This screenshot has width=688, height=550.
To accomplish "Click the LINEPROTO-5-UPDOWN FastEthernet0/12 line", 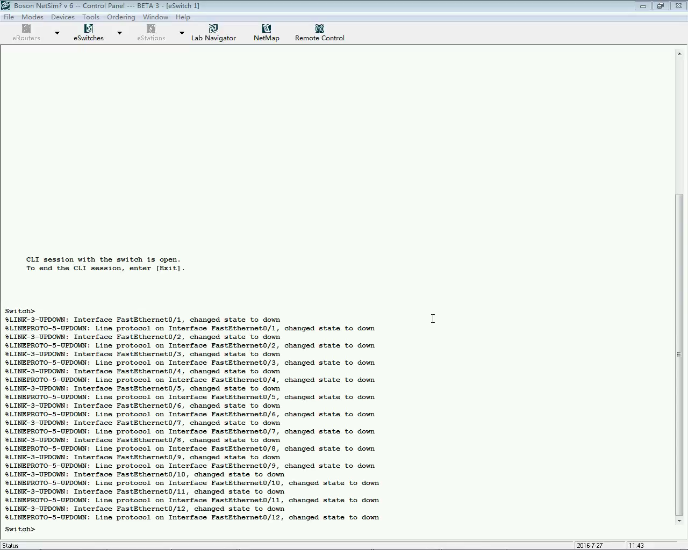I will 192,518.
